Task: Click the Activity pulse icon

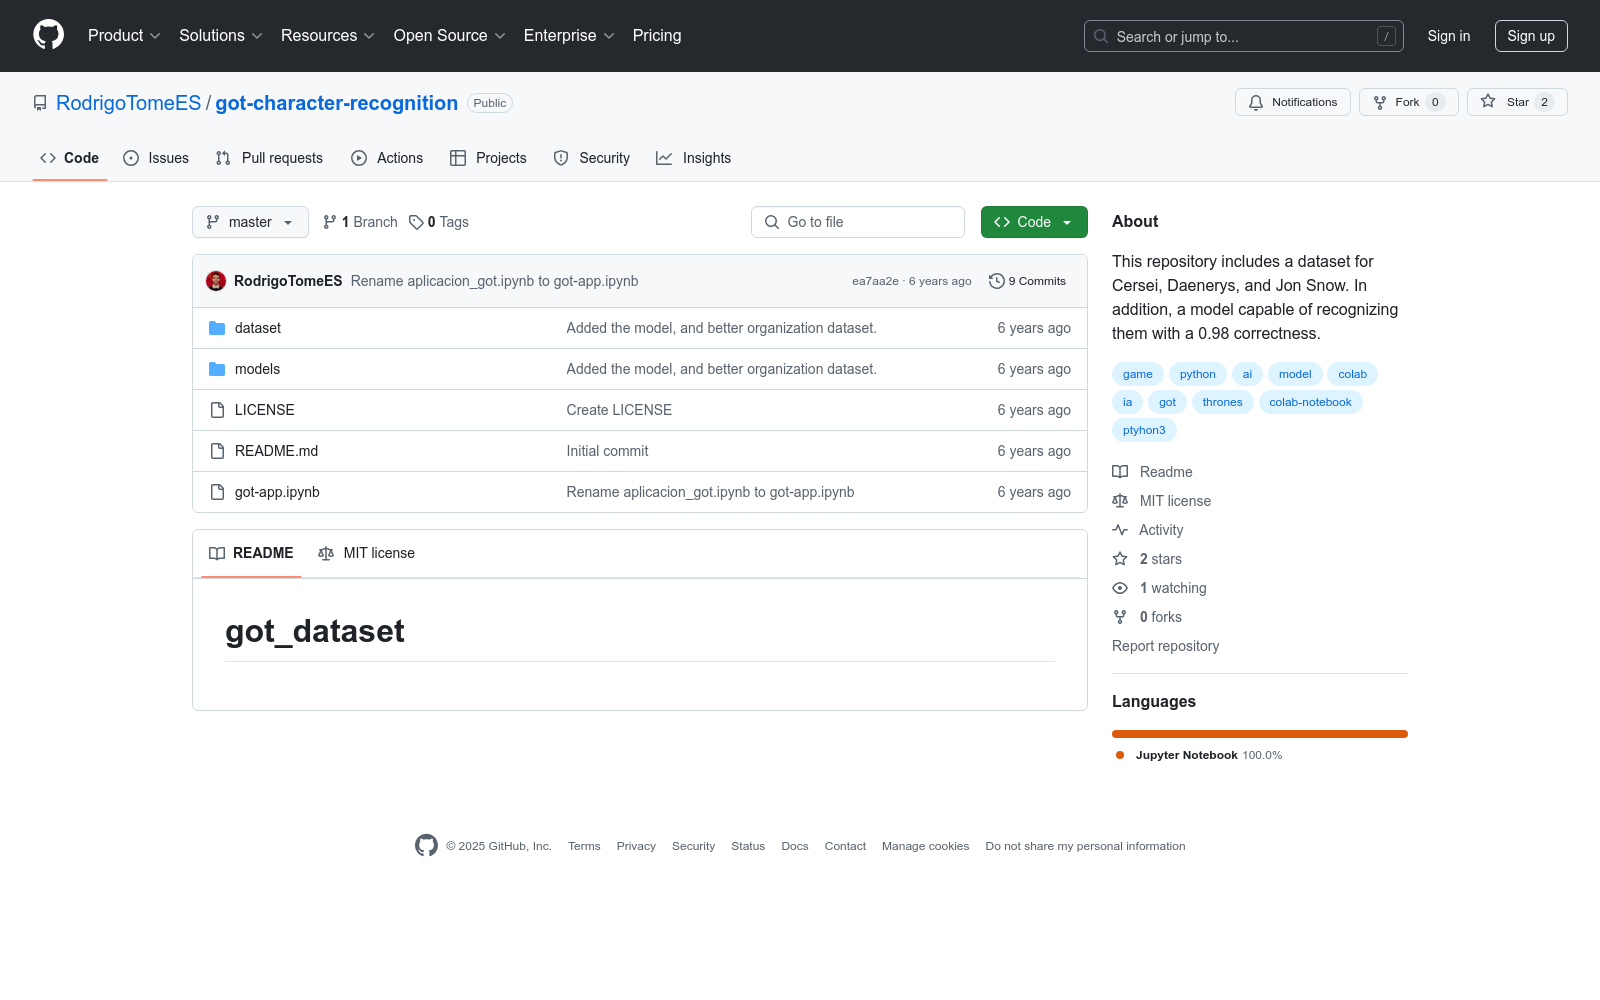Action: (x=1120, y=530)
